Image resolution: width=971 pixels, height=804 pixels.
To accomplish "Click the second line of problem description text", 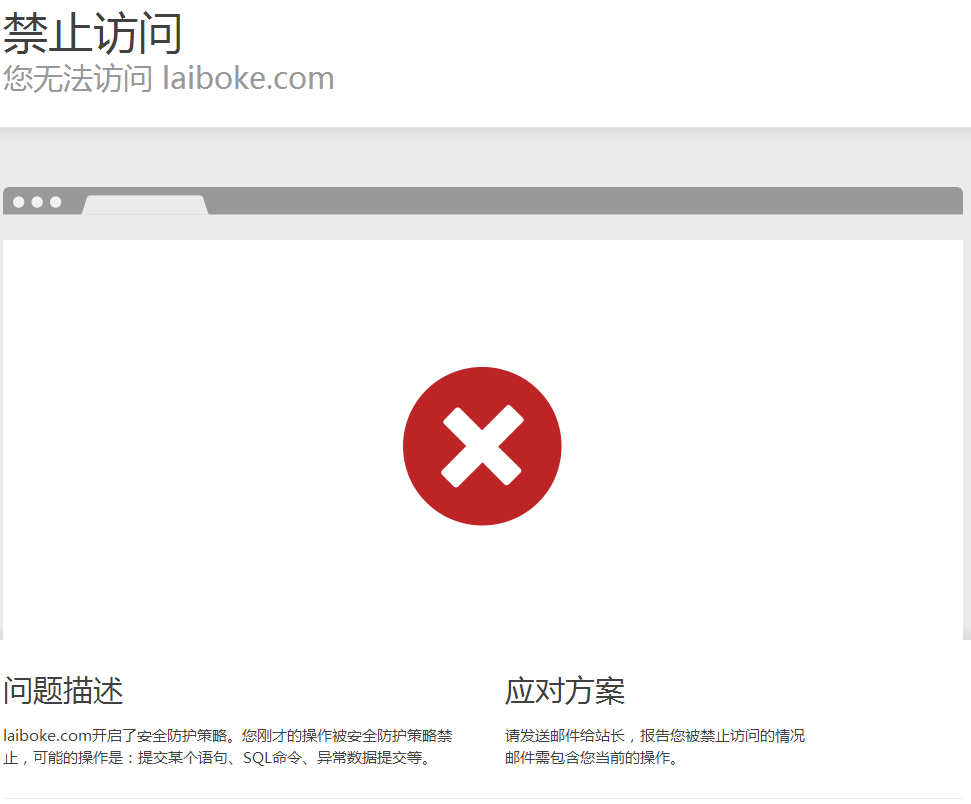I will (x=217, y=758).
